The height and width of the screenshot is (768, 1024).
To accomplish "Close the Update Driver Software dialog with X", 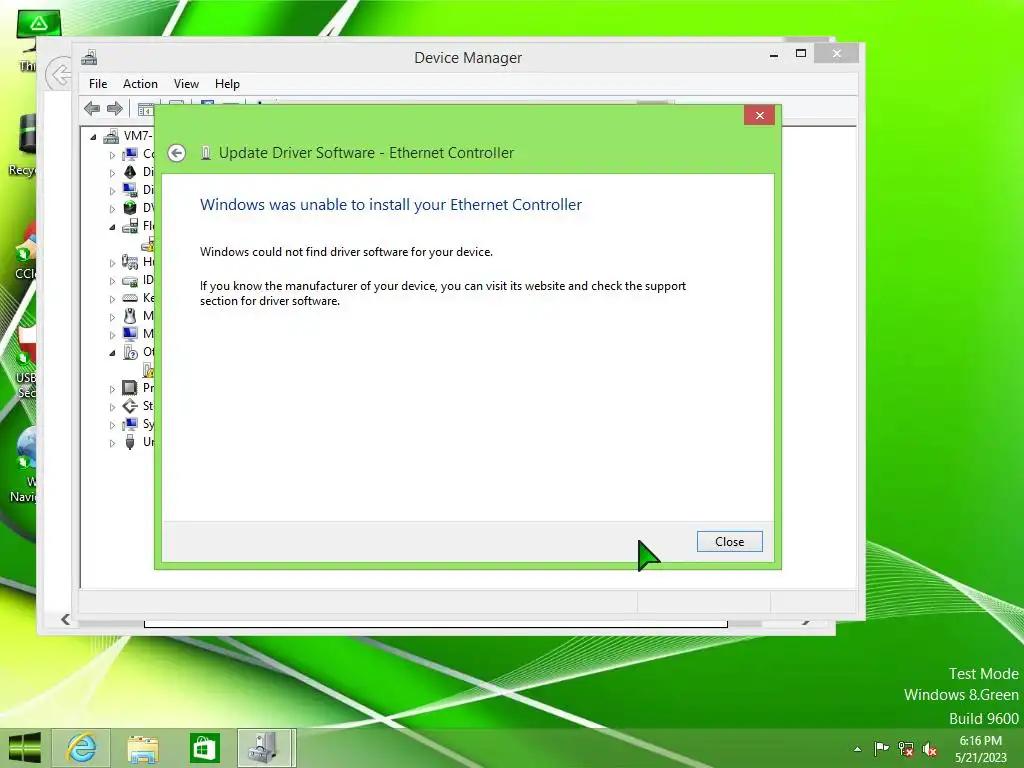I will 760,116.
